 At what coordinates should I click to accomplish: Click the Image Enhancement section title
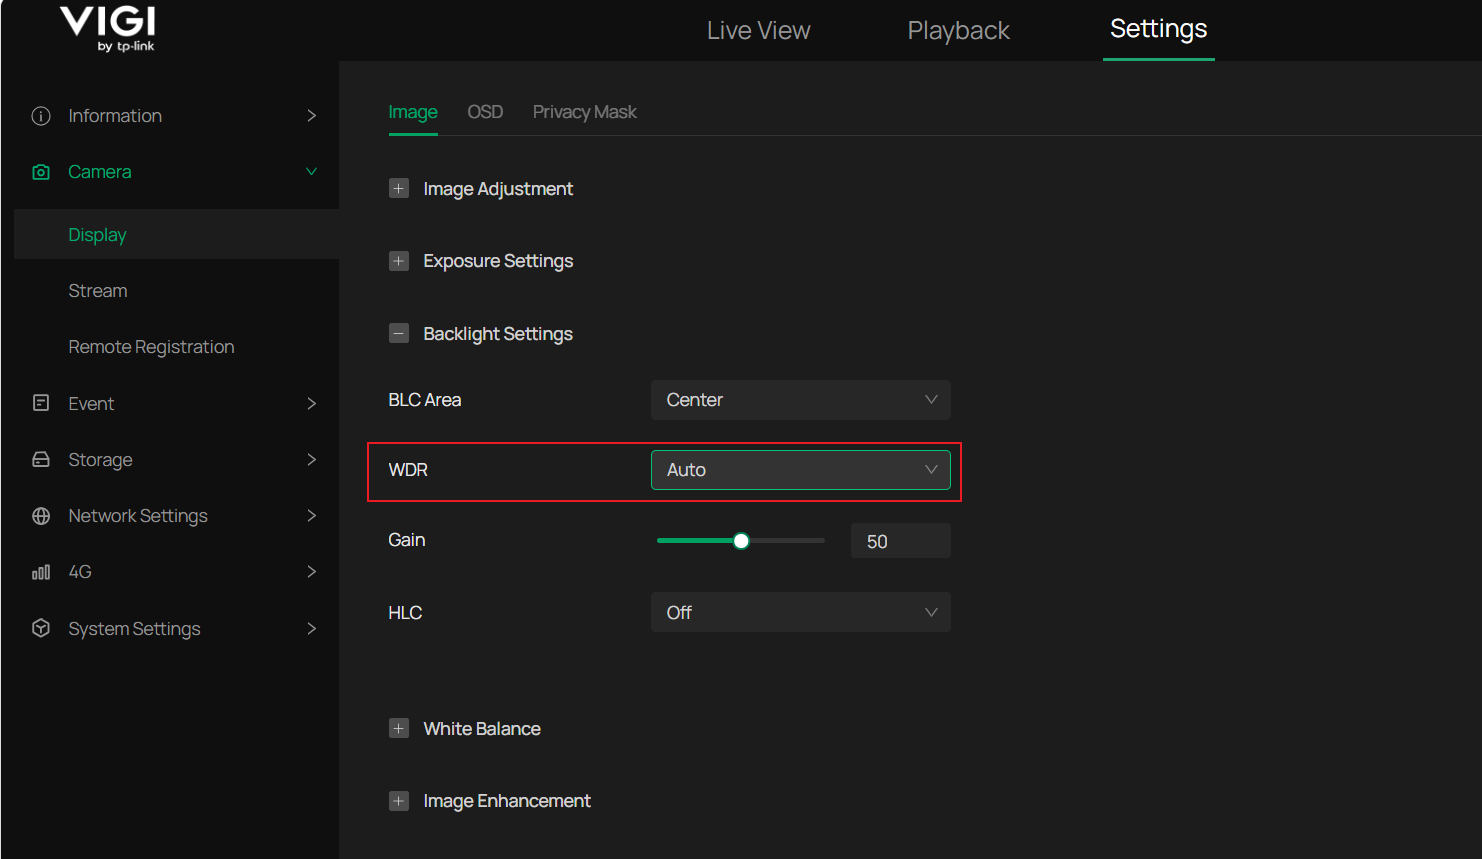(x=507, y=801)
